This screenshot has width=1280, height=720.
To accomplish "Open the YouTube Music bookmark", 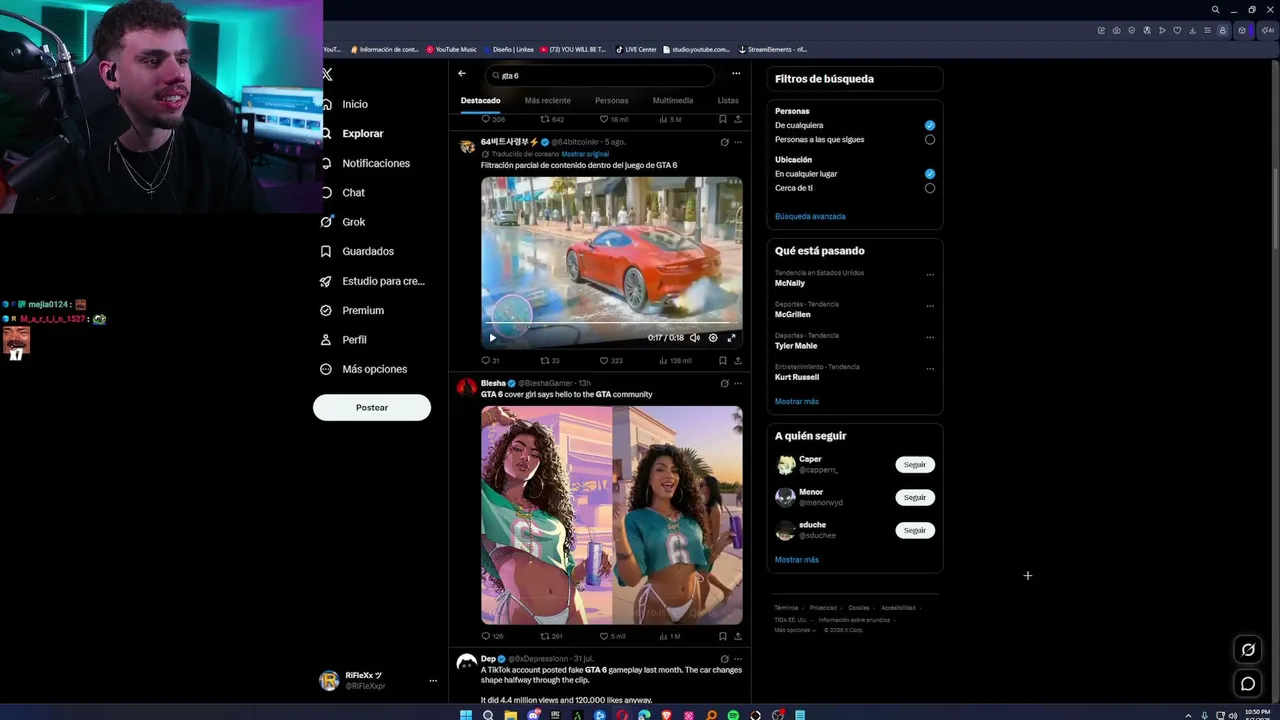I will 452,49.
